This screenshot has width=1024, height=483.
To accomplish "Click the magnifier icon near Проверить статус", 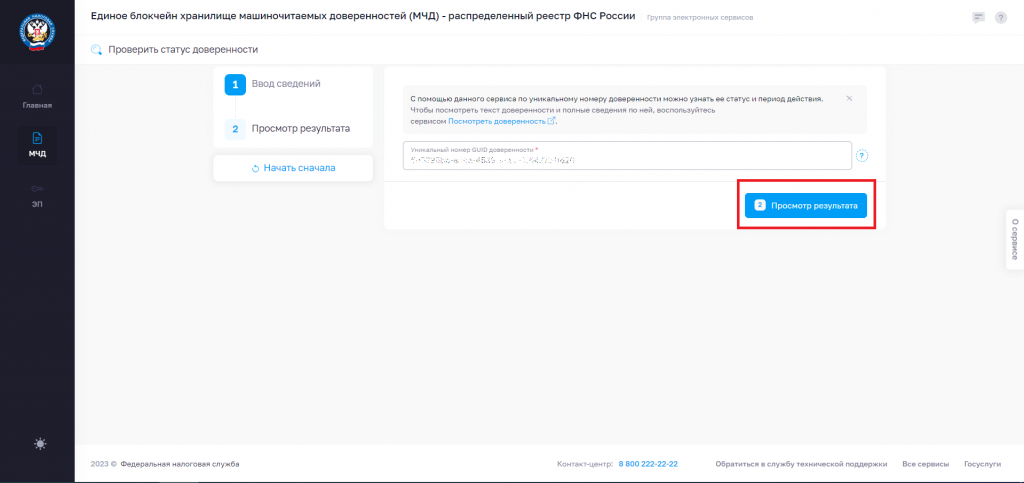I will pos(97,50).
